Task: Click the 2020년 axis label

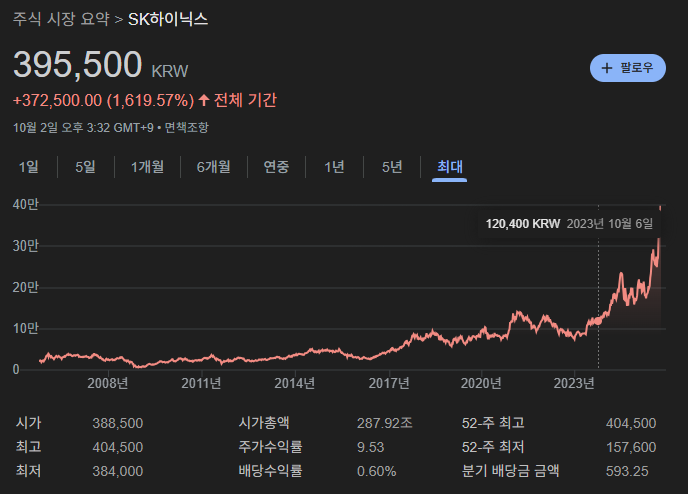Action: pos(481,383)
